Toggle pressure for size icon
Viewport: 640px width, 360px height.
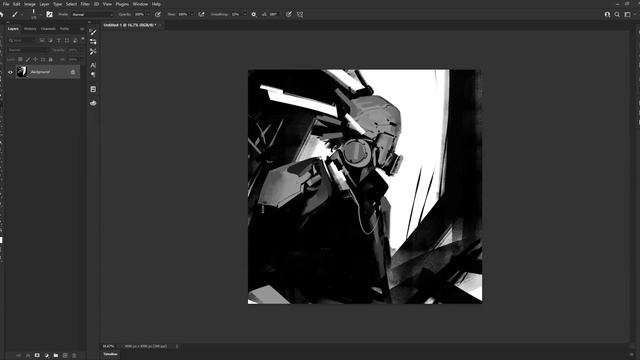[289, 14]
